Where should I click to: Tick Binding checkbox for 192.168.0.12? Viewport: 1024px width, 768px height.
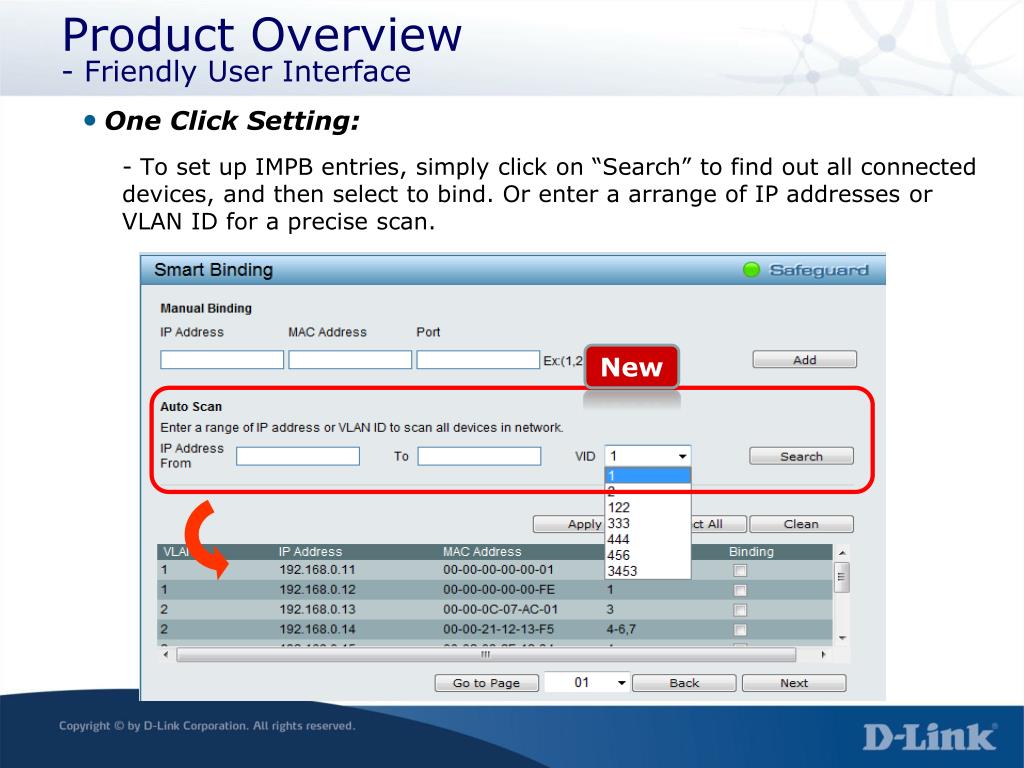[x=739, y=590]
